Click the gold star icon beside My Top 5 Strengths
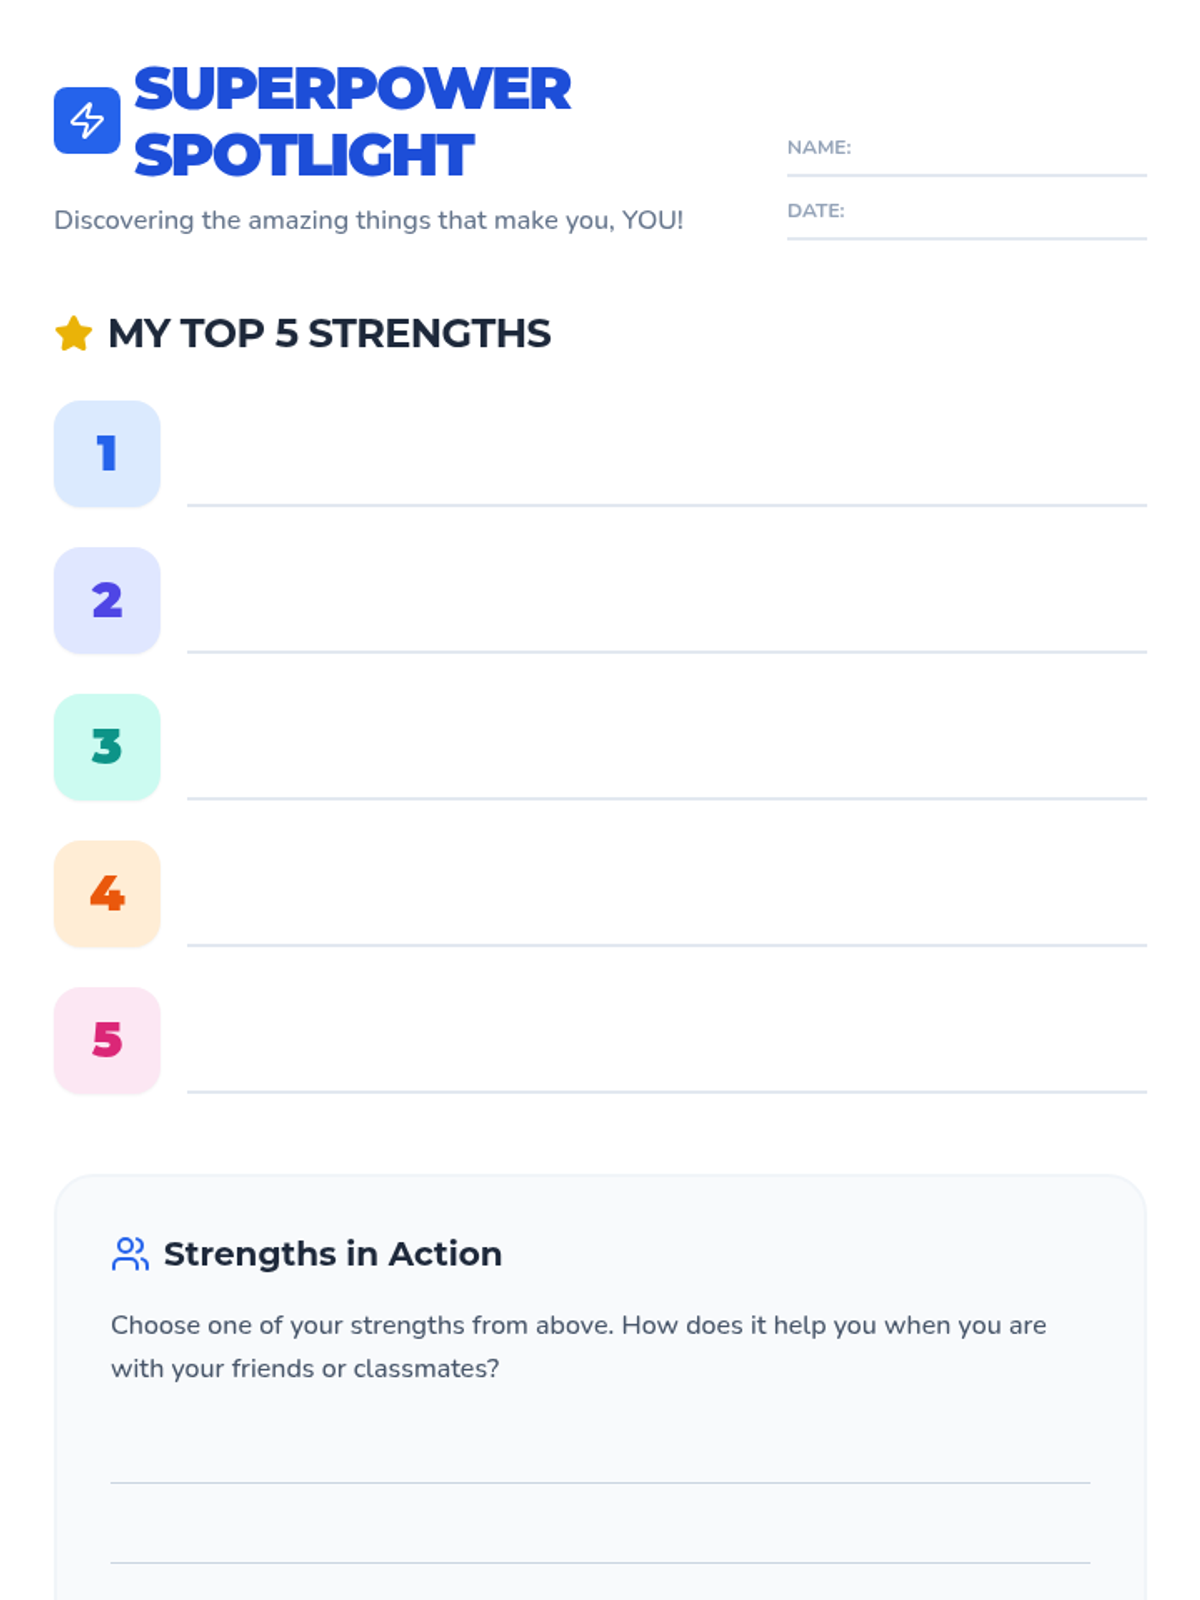The height and width of the screenshot is (1600, 1200). click(x=74, y=334)
